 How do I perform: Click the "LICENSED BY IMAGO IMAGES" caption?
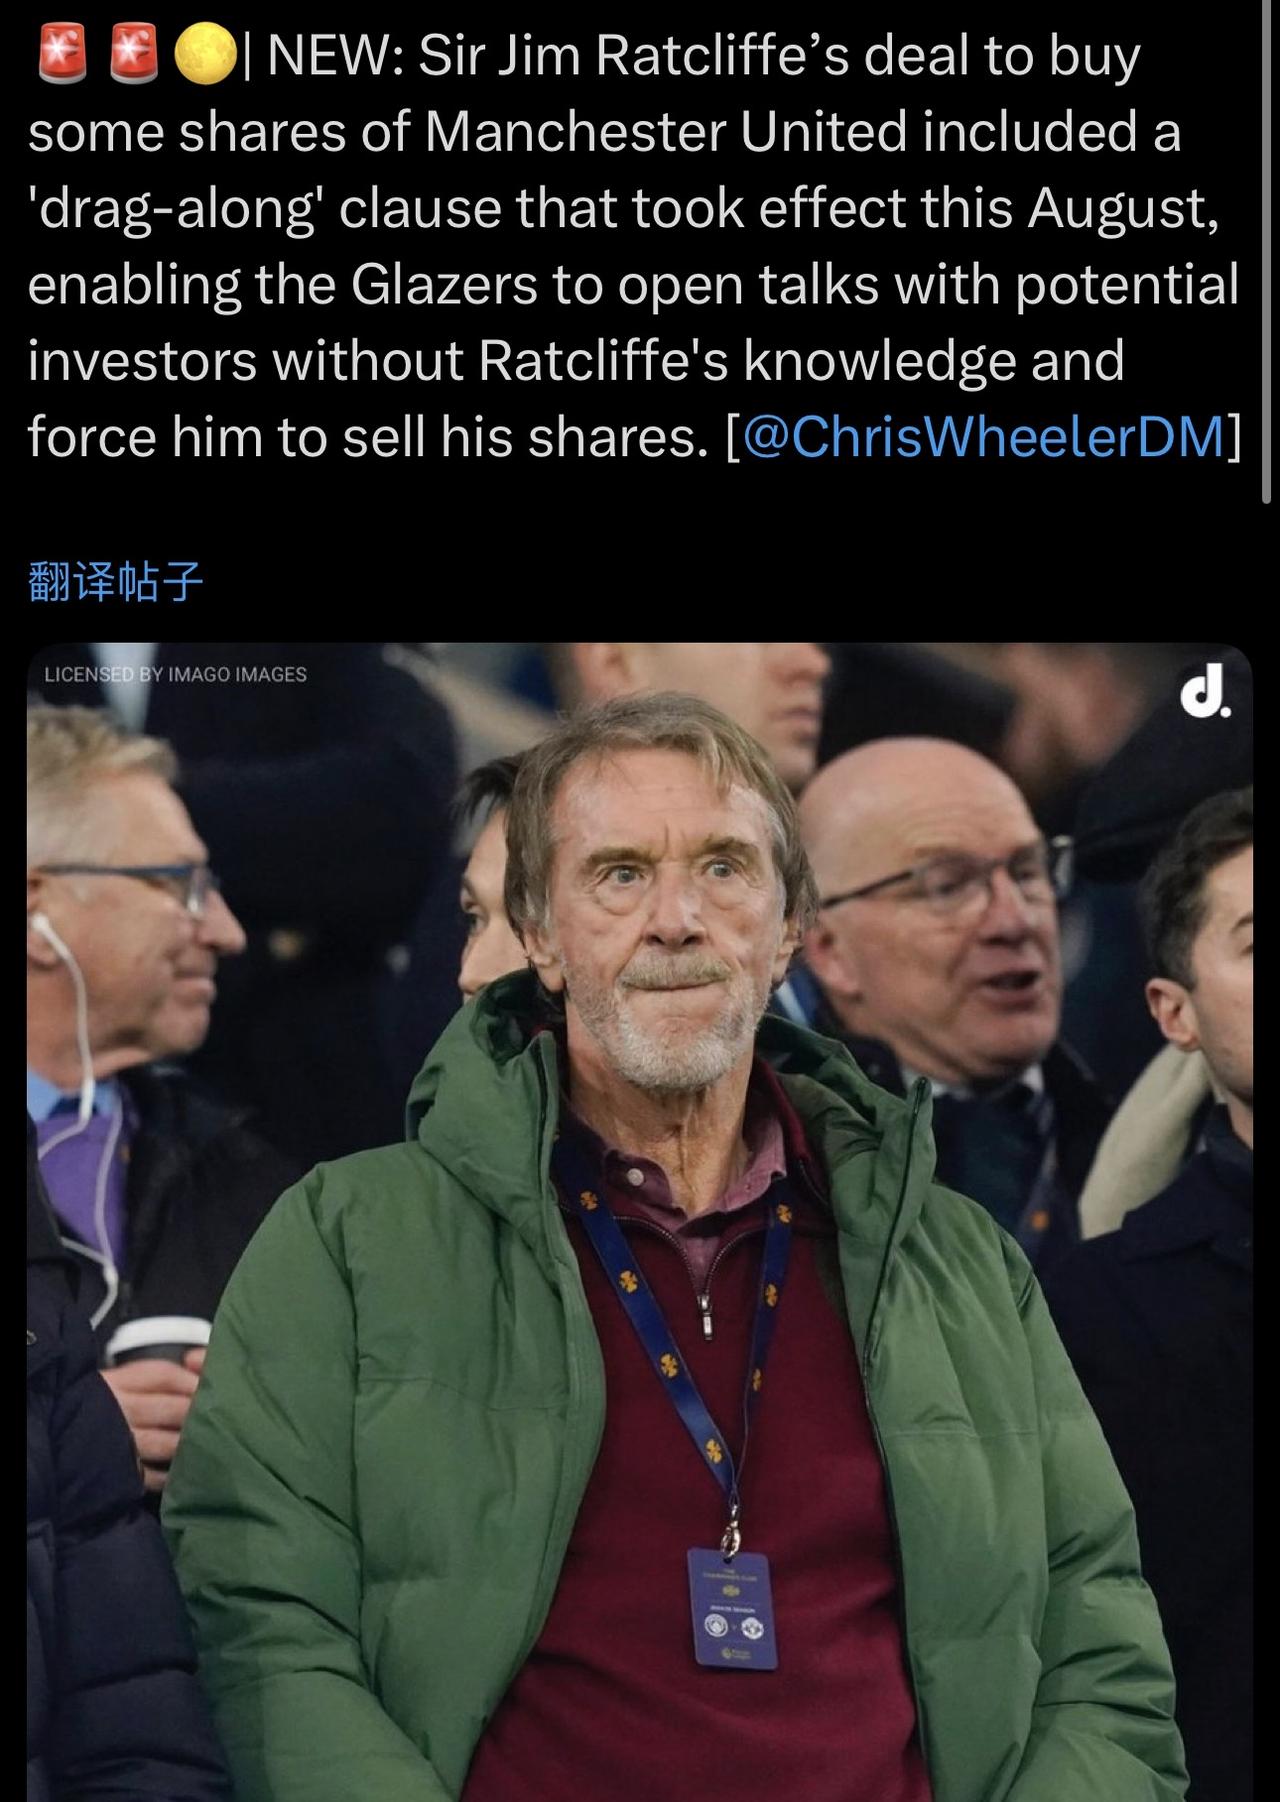coord(175,674)
